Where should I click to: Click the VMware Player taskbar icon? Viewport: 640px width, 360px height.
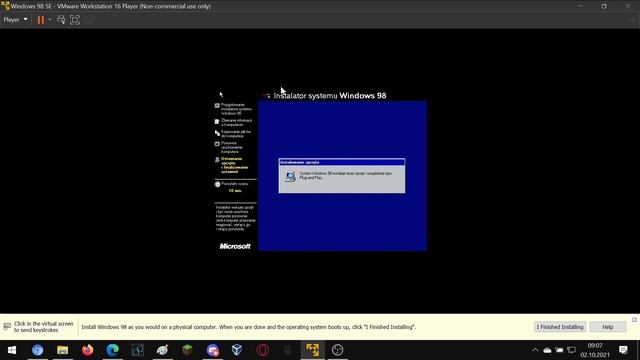(x=313, y=350)
